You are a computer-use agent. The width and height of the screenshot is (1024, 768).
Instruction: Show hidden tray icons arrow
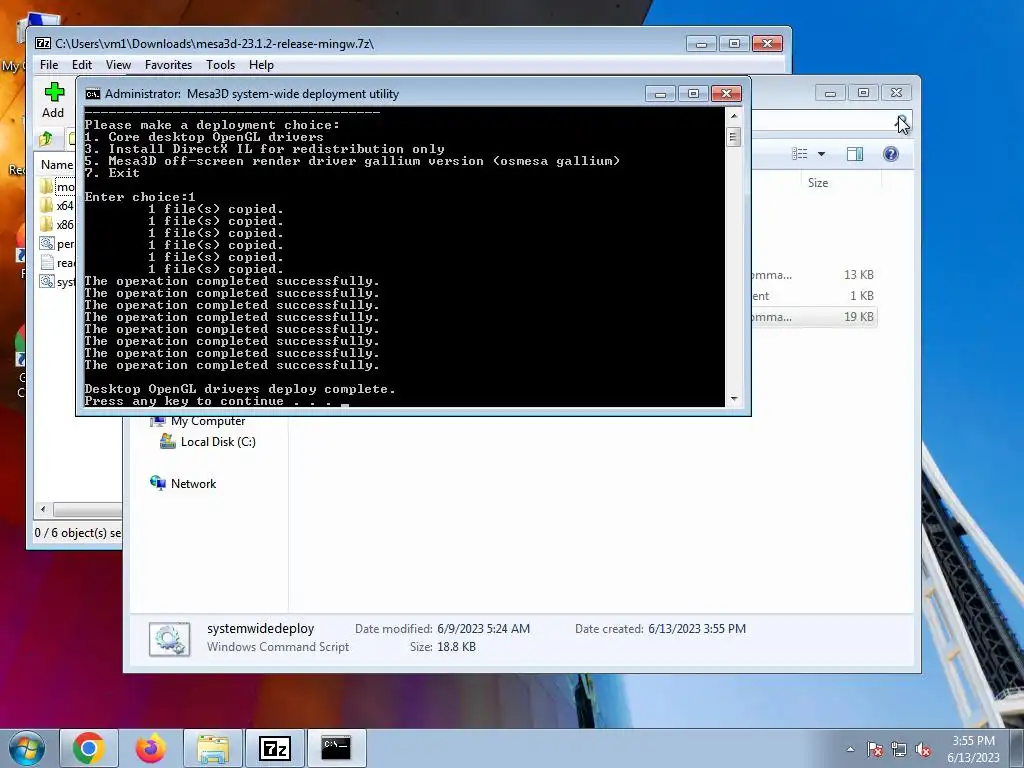pyautogui.click(x=850, y=749)
